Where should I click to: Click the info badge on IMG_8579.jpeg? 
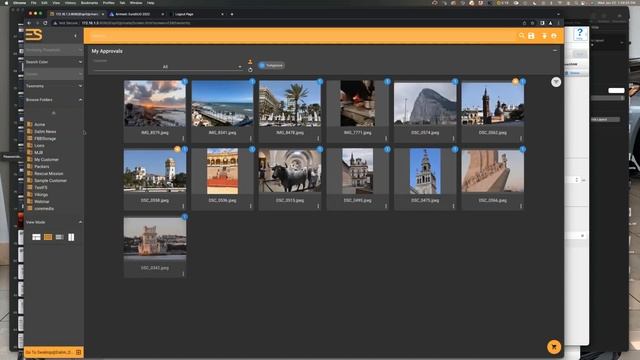(x=184, y=82)
